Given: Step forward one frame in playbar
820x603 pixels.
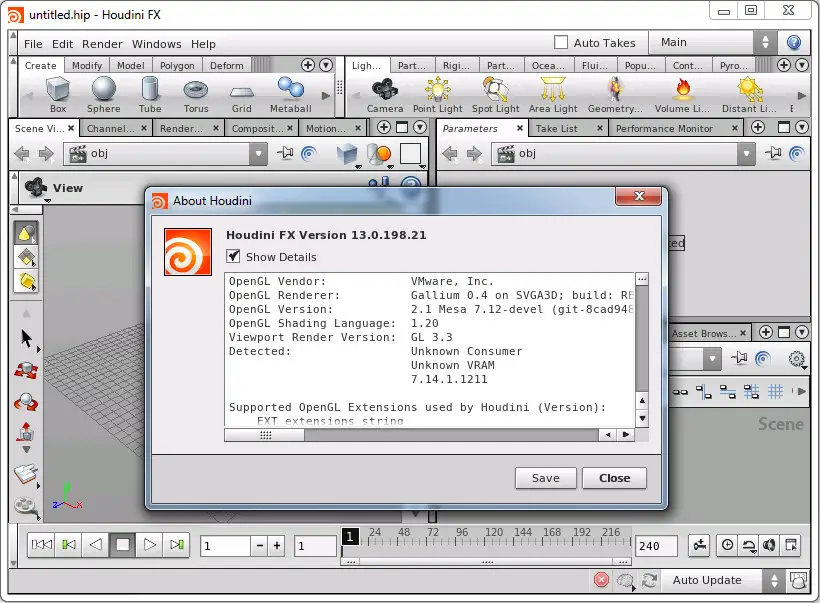Looking at the screenshot, I should (x=177, y=545).
